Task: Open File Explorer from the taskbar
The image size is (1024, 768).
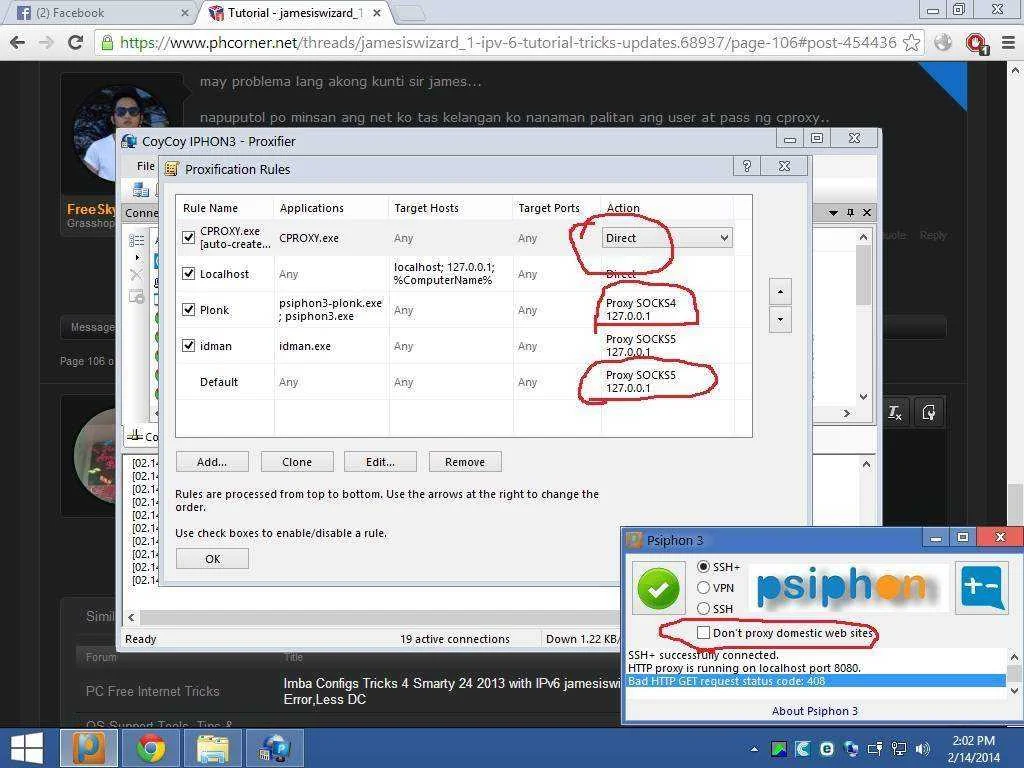Action: click(x=213, y=748)
